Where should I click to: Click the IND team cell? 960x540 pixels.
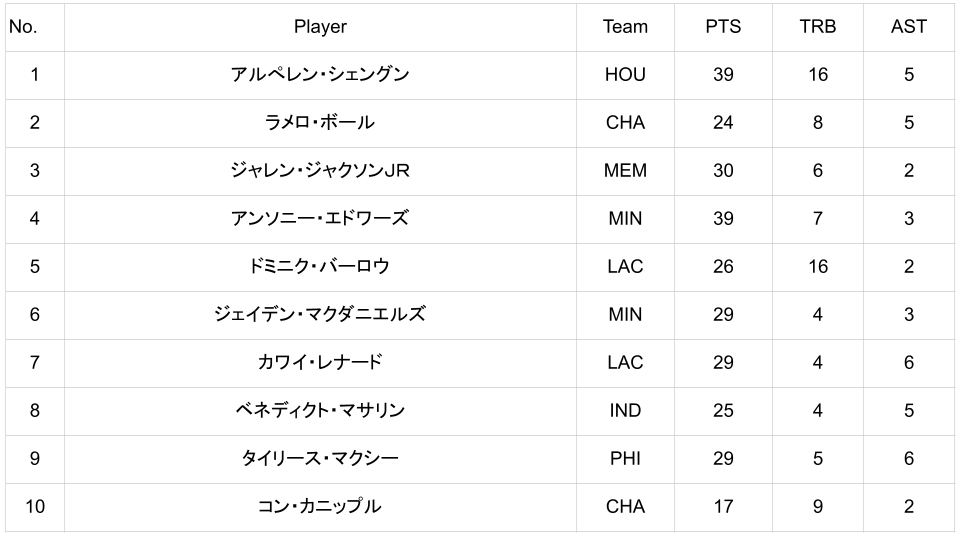pyautogui.click(x=625, y=411)
